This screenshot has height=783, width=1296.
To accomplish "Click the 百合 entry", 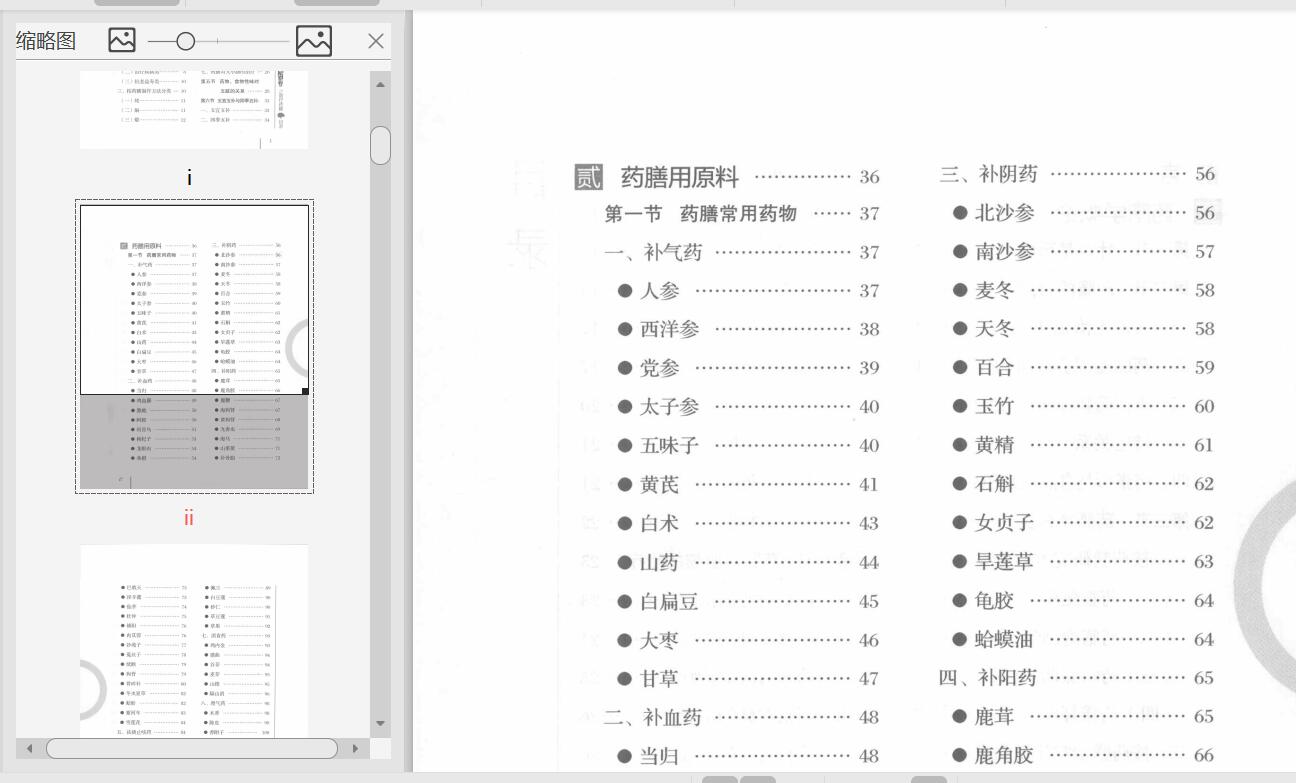I will click(x=1084, y=367).
